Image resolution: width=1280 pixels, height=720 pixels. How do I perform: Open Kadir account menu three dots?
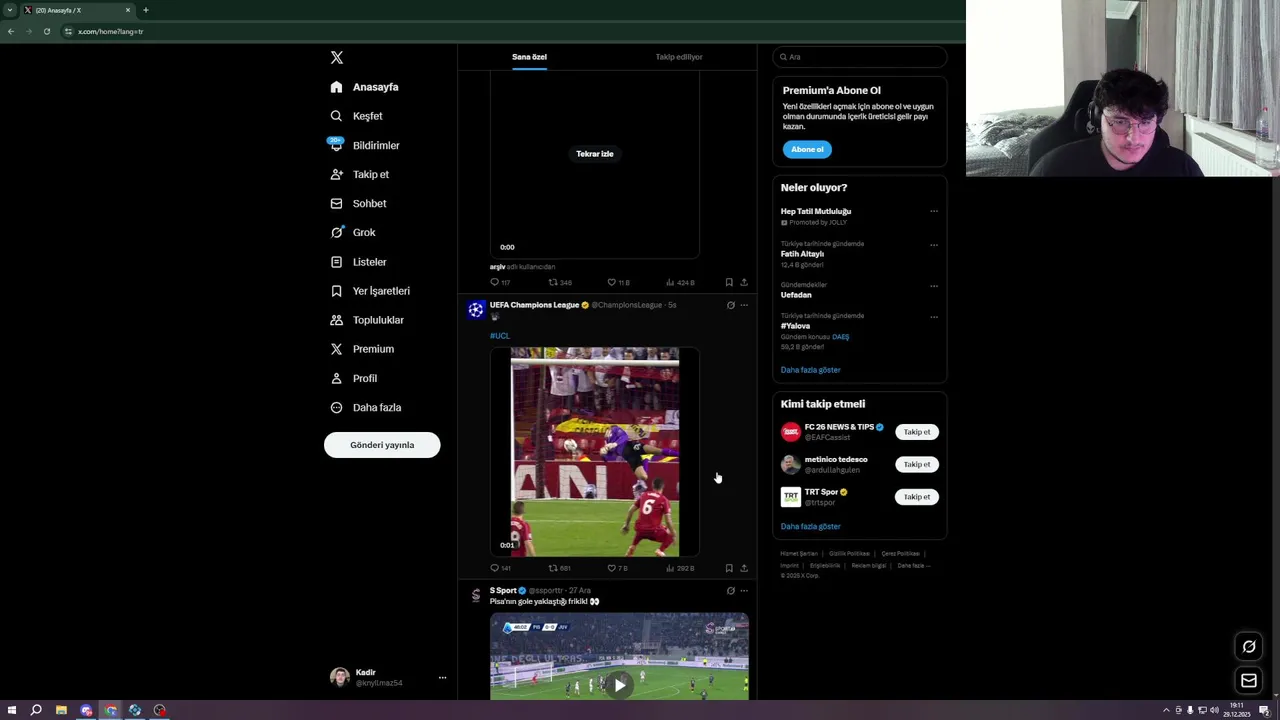click(x=442, y=678)
